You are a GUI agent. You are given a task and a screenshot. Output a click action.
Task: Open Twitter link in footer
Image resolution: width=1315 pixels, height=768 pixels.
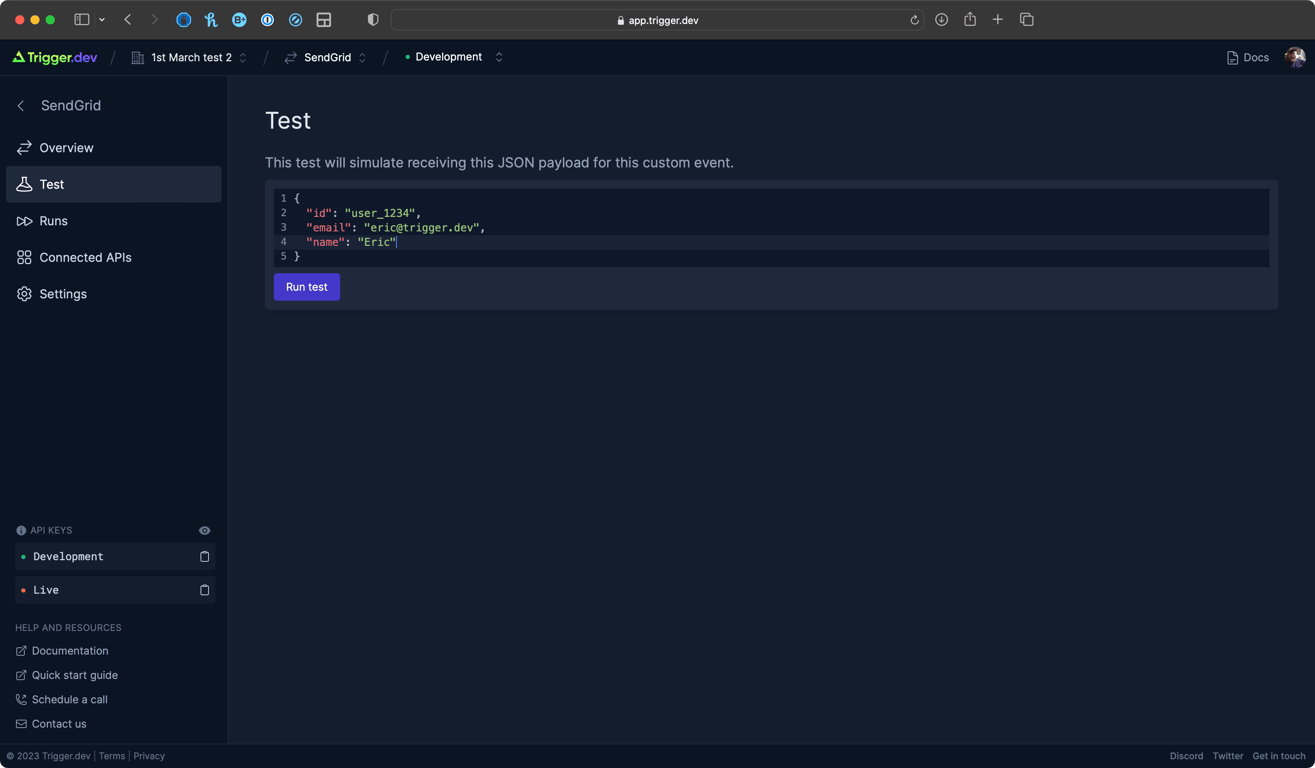point(1228,756)
